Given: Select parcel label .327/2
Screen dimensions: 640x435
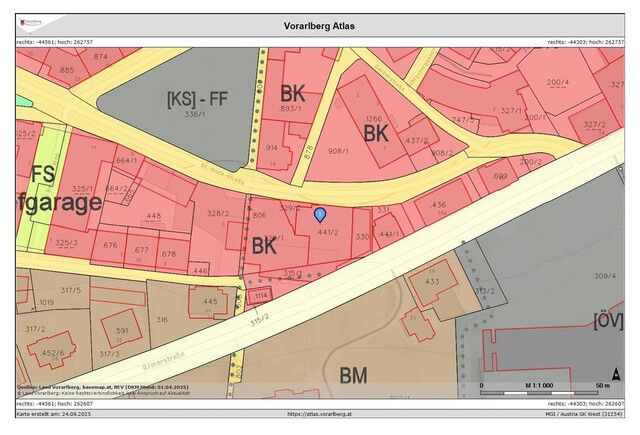Looking at the screenshot, I should (594, 124).
